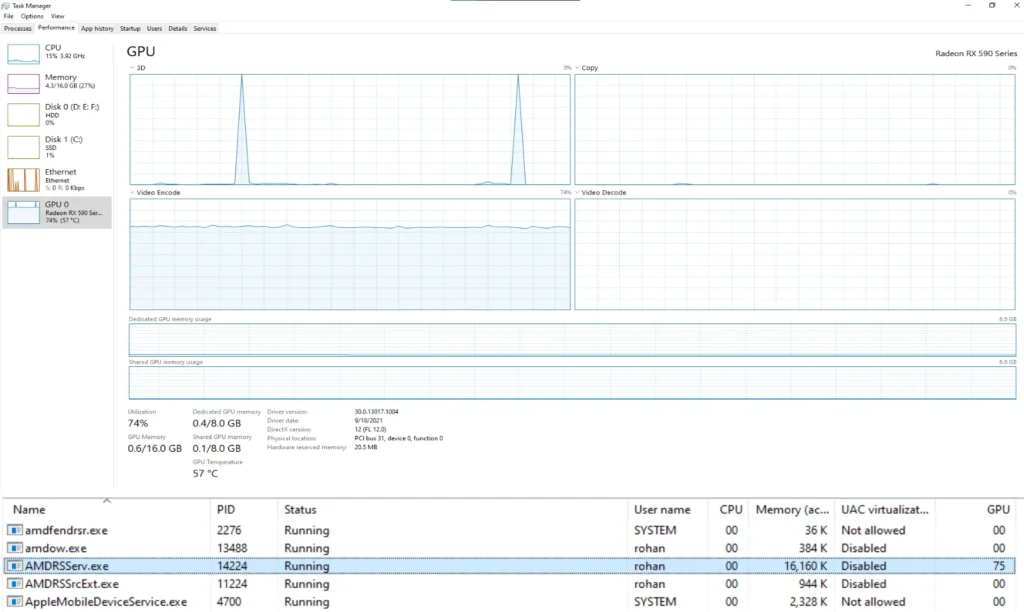Switch to the Processes tab
1024x612 pixels.
click(18, 29)
